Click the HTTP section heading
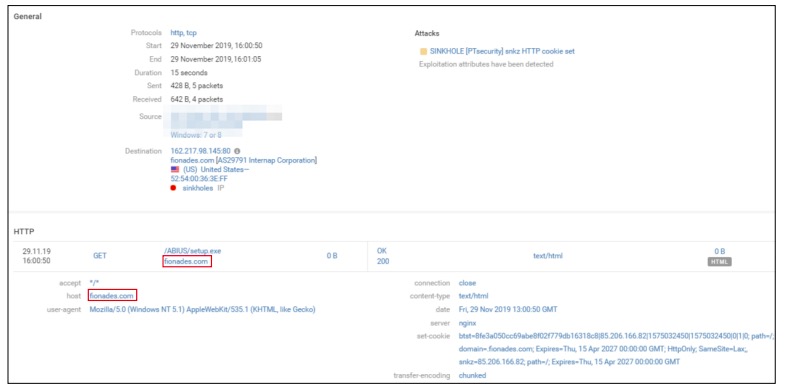The height and width of the screenshot is (391, 785). [23, 232]
